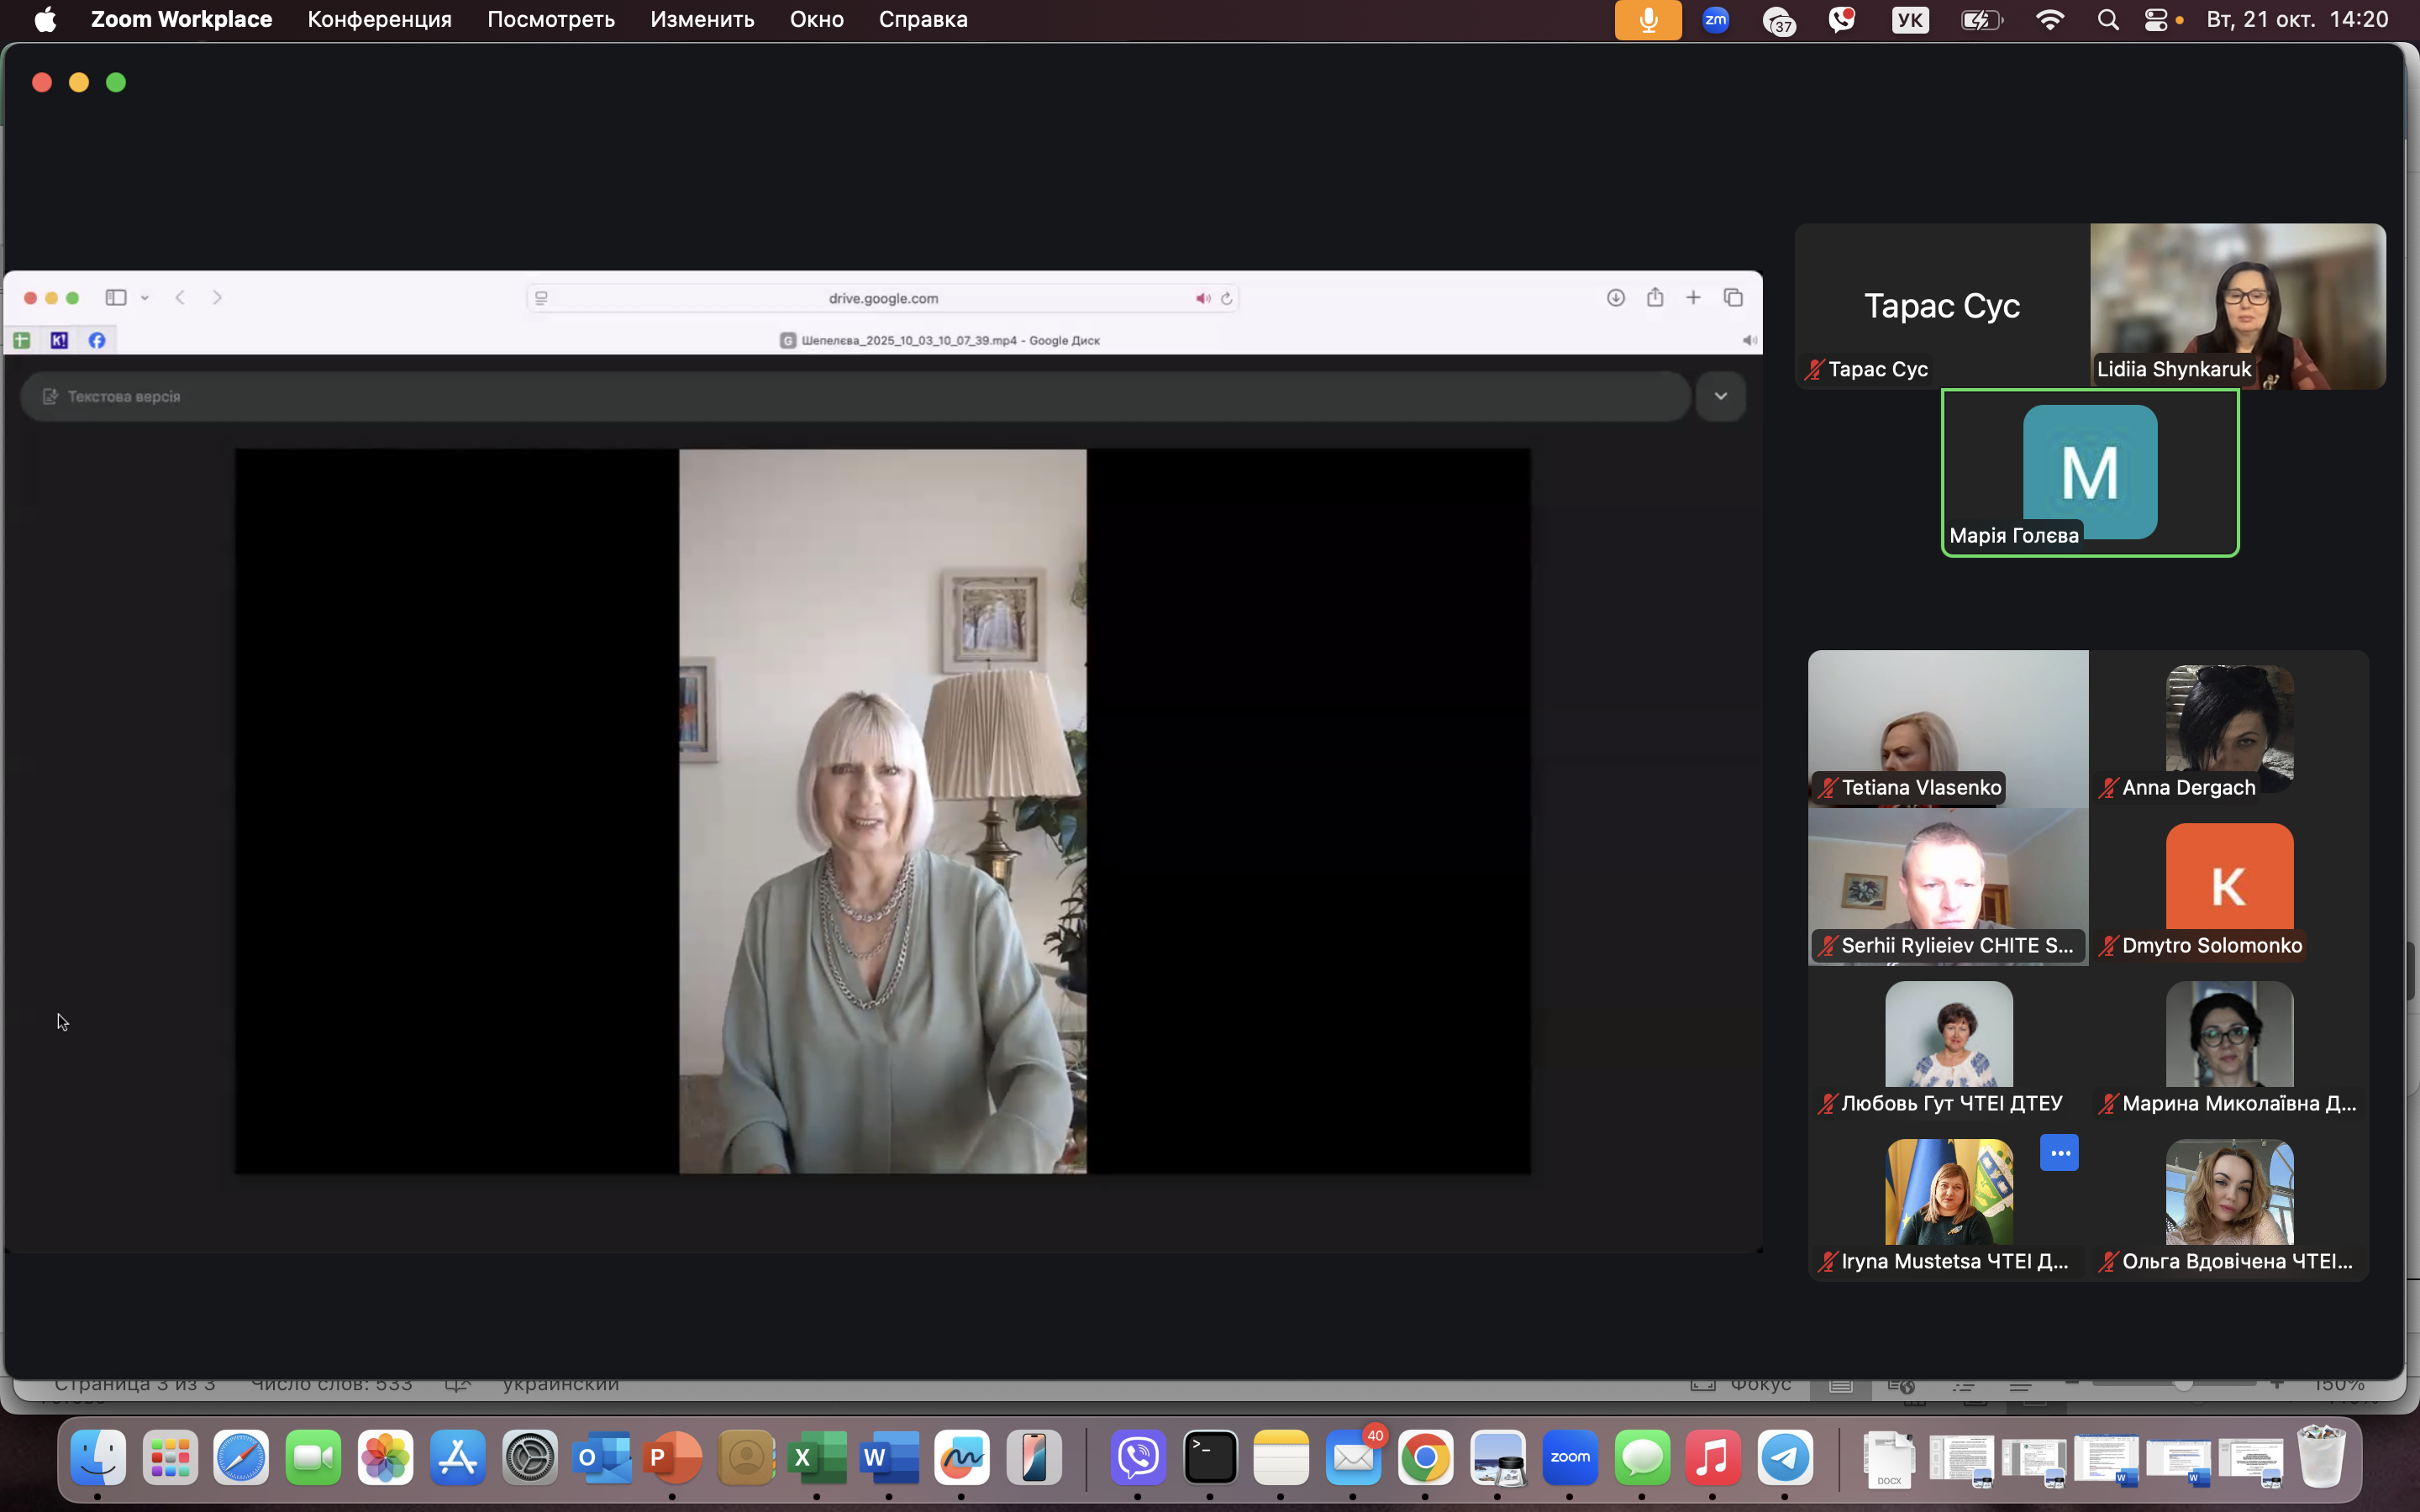This screenshot has width=2420, height=1512.
Task: Open Zoom app from the Dock
Action: point(1569,1457)
